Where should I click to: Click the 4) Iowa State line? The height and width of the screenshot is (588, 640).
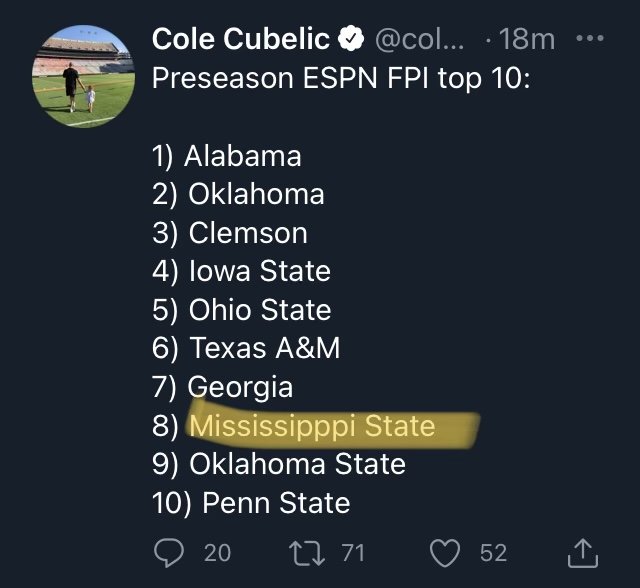pyautogui.click(x=241, y=271)
